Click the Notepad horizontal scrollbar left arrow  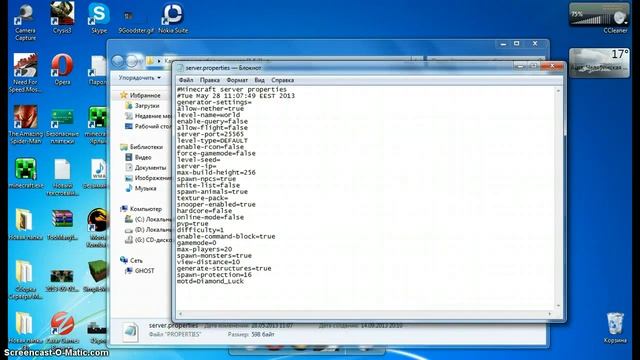180,314
